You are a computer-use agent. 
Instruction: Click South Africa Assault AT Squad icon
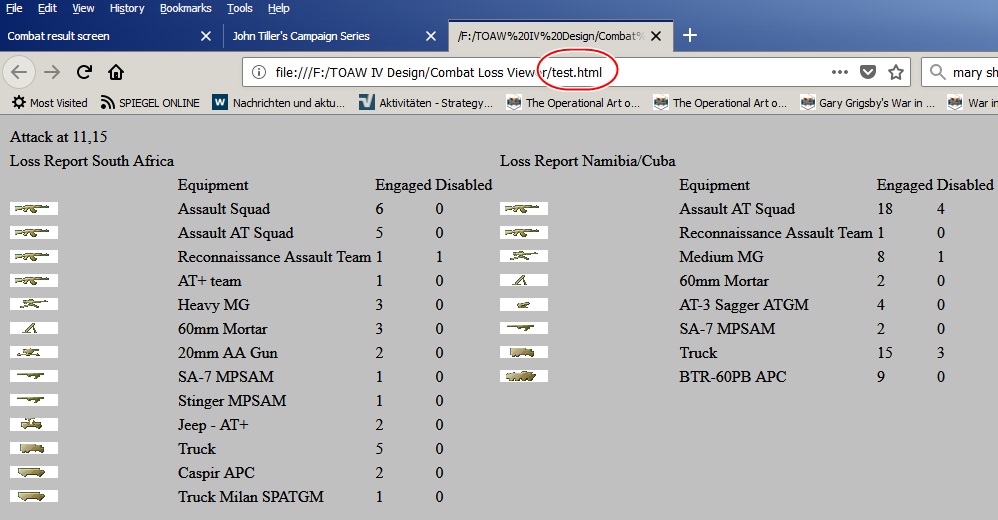[x=34, y=232]
